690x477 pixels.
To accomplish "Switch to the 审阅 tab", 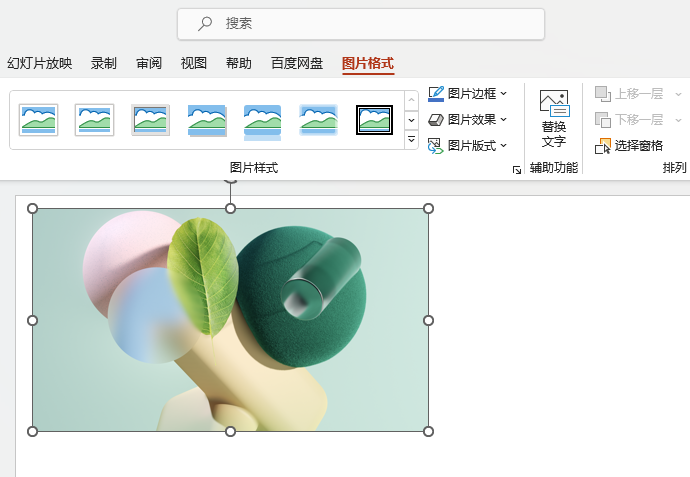I will click(149, 63).
